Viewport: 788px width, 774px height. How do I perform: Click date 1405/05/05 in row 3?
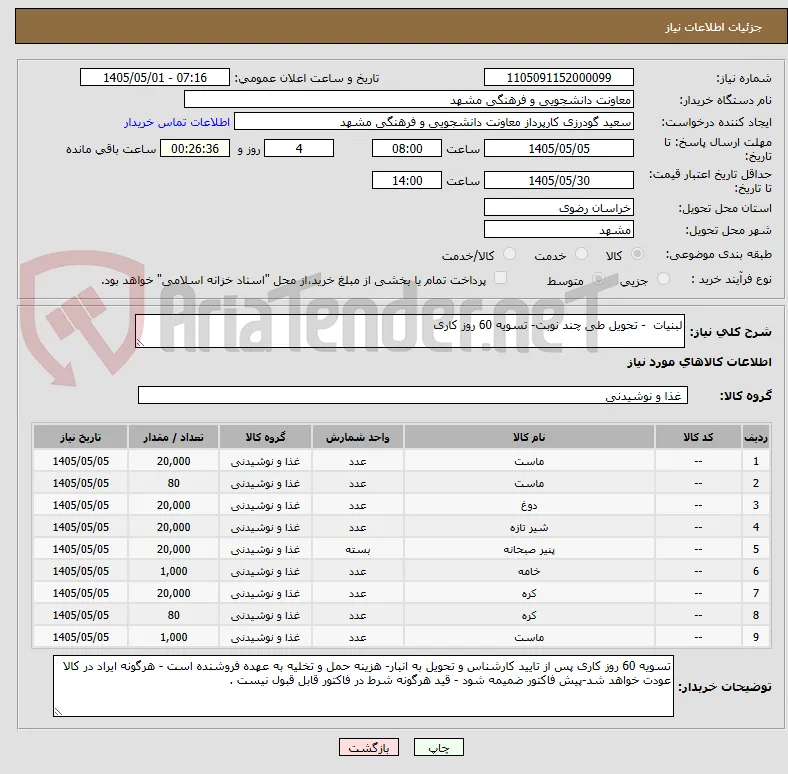pyautogui.click(x=80, y=505)
